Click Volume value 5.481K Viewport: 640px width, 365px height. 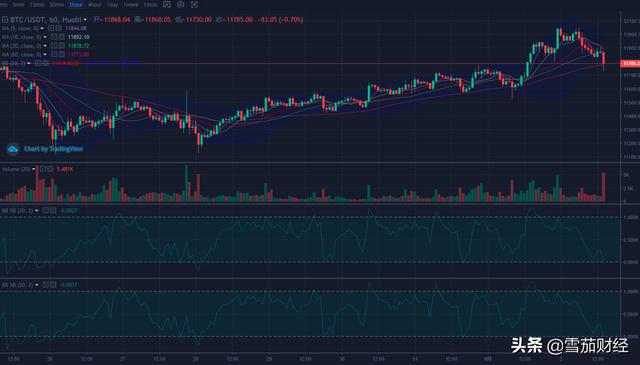pos(65,169)
